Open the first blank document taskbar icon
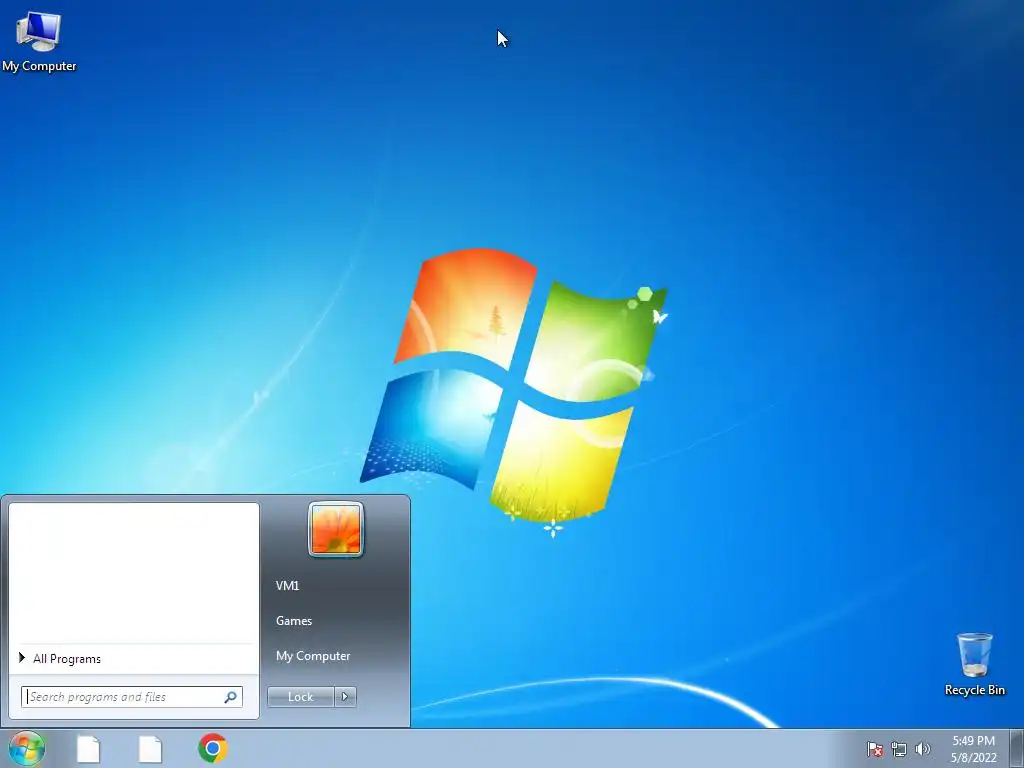 click(x=88, y=748)
